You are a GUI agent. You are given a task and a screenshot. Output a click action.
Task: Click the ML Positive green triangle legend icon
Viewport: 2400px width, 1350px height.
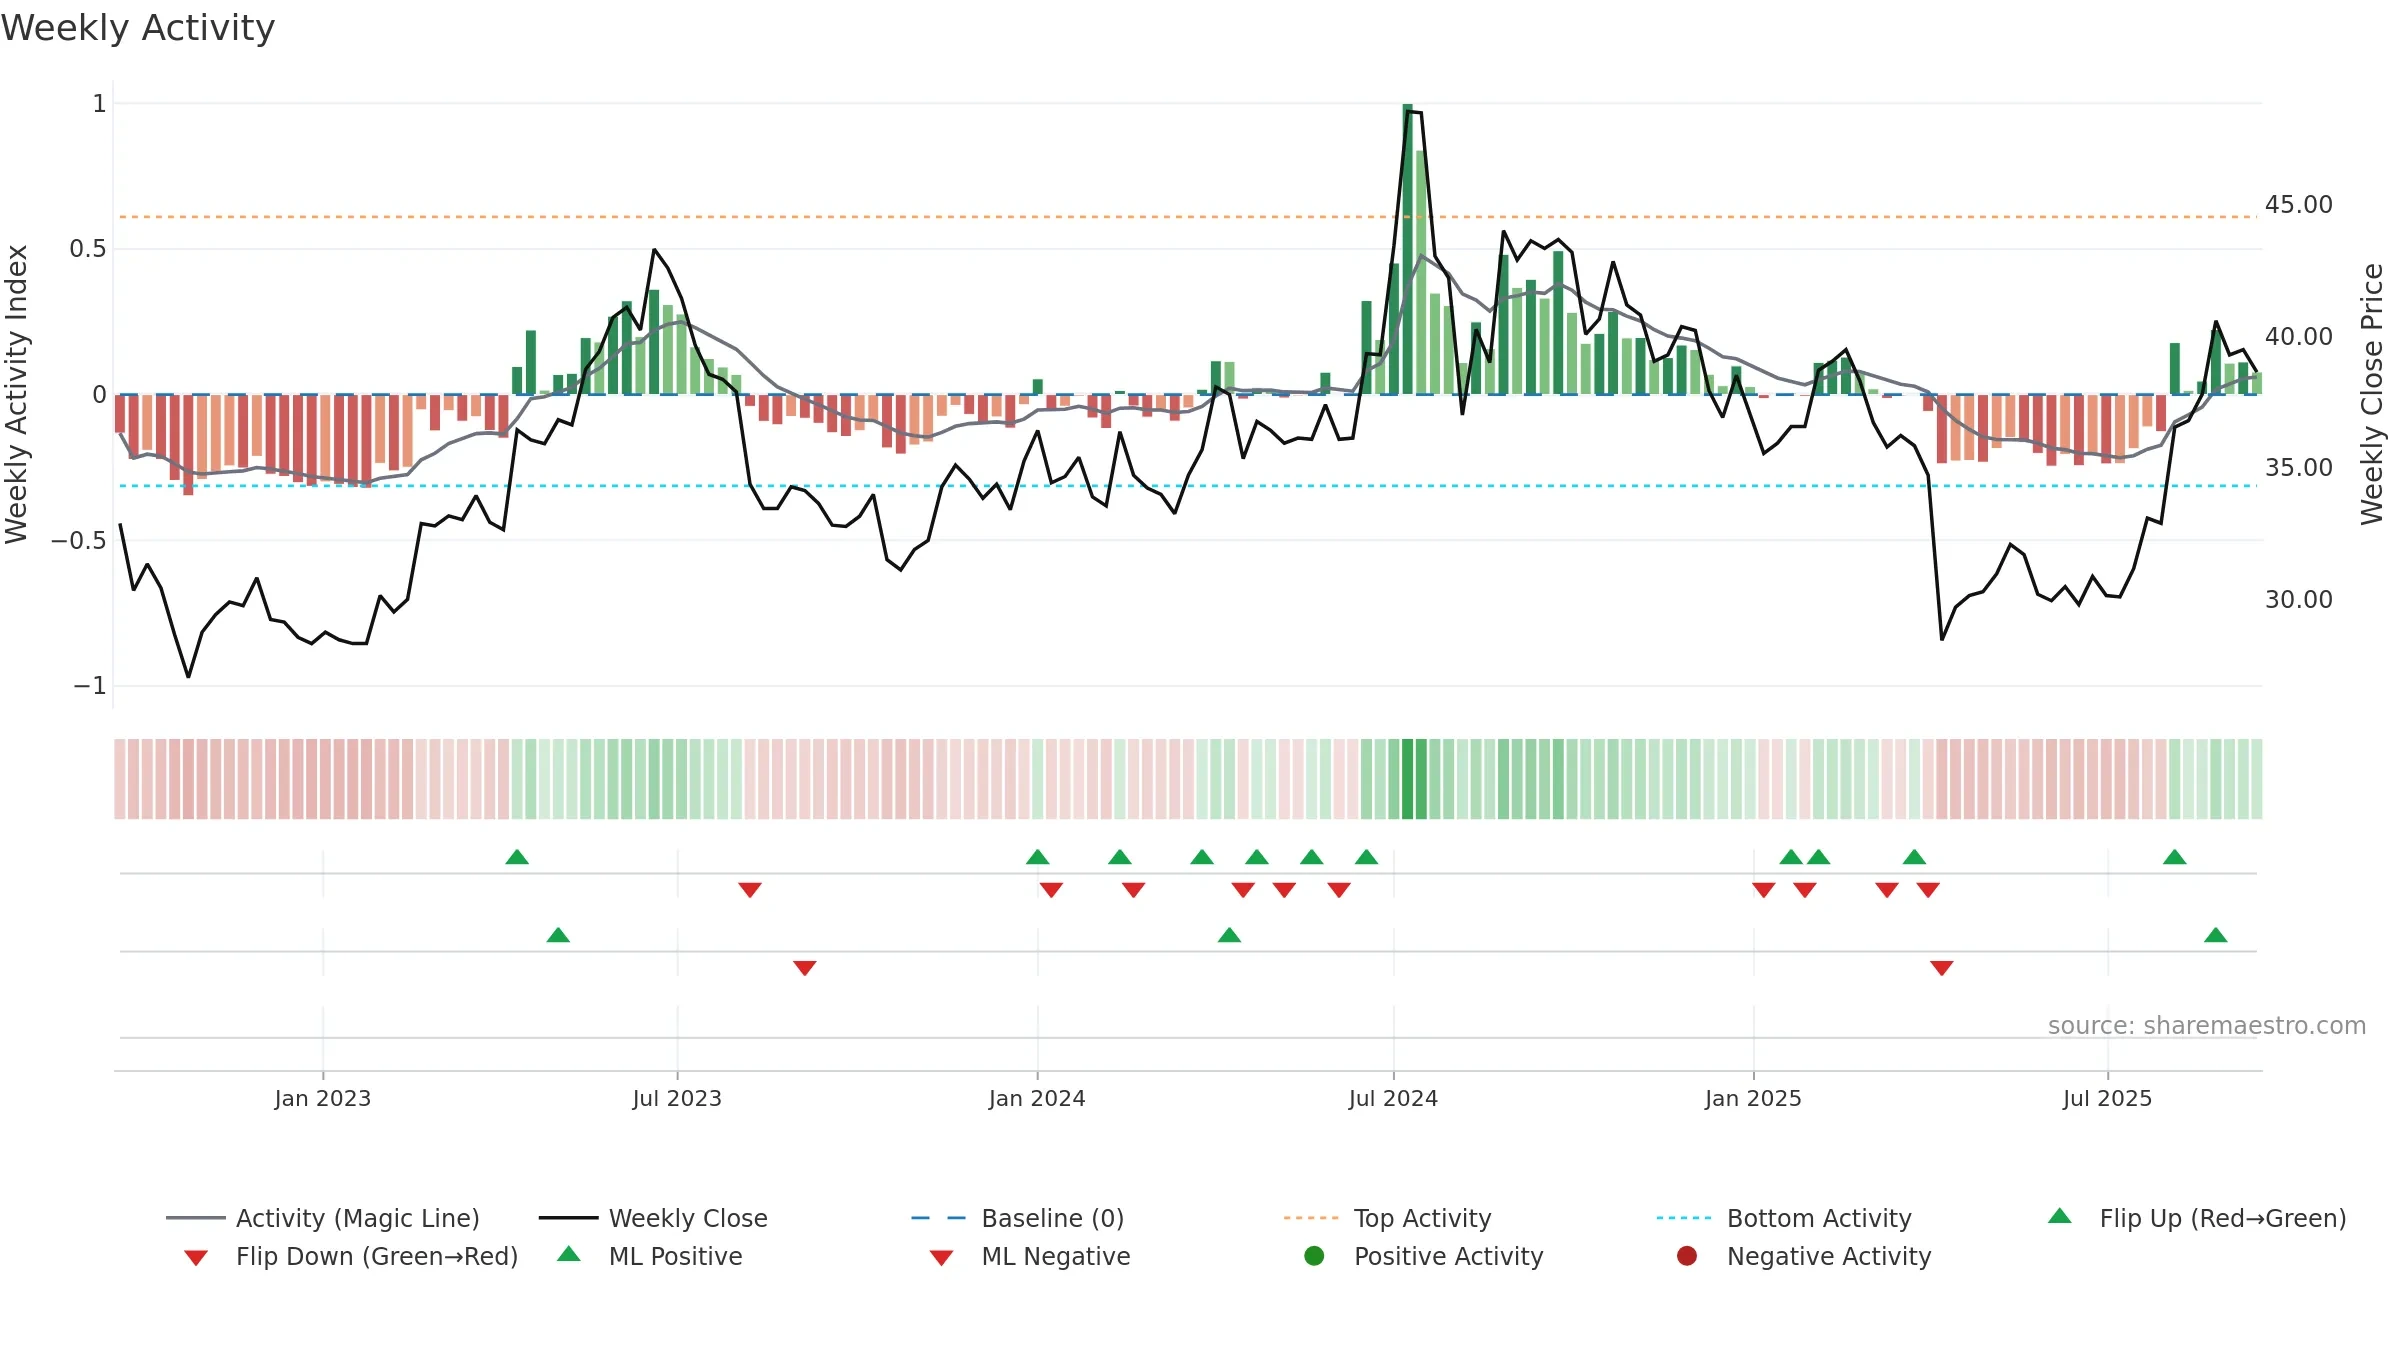coord(569,1254)
